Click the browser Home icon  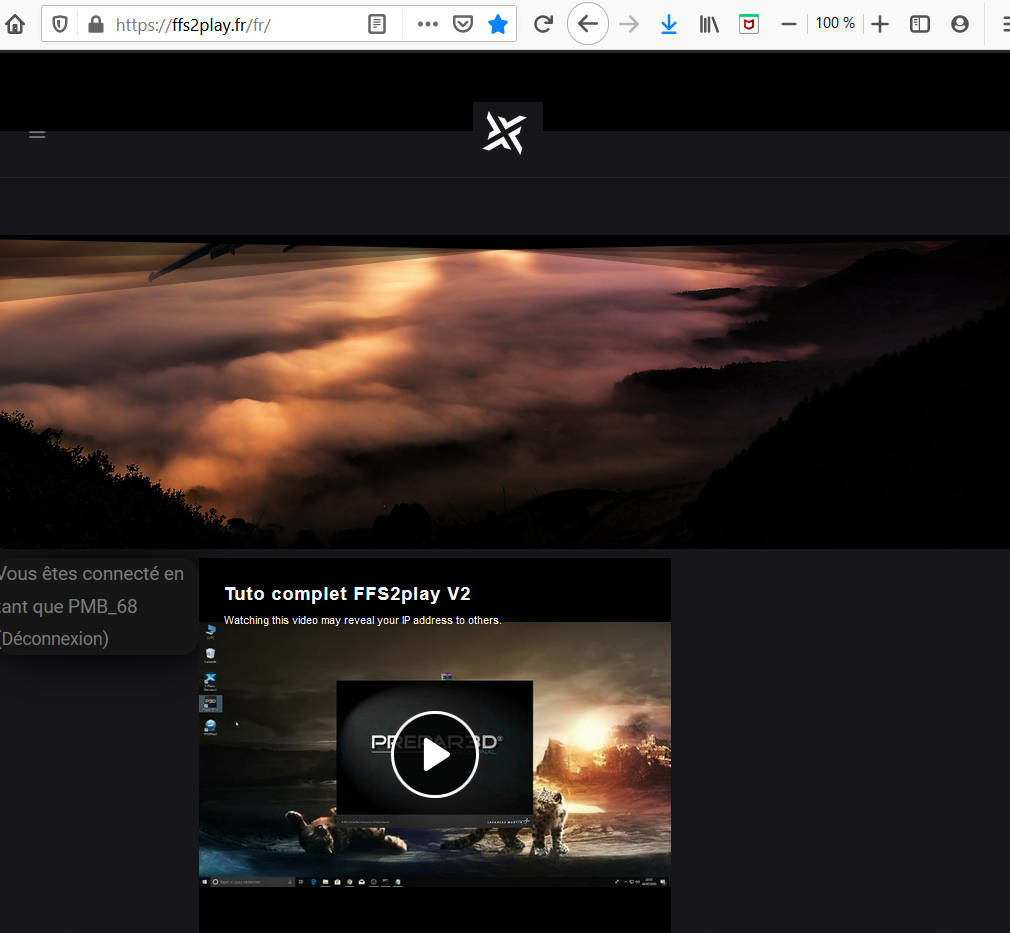(15, 24)
